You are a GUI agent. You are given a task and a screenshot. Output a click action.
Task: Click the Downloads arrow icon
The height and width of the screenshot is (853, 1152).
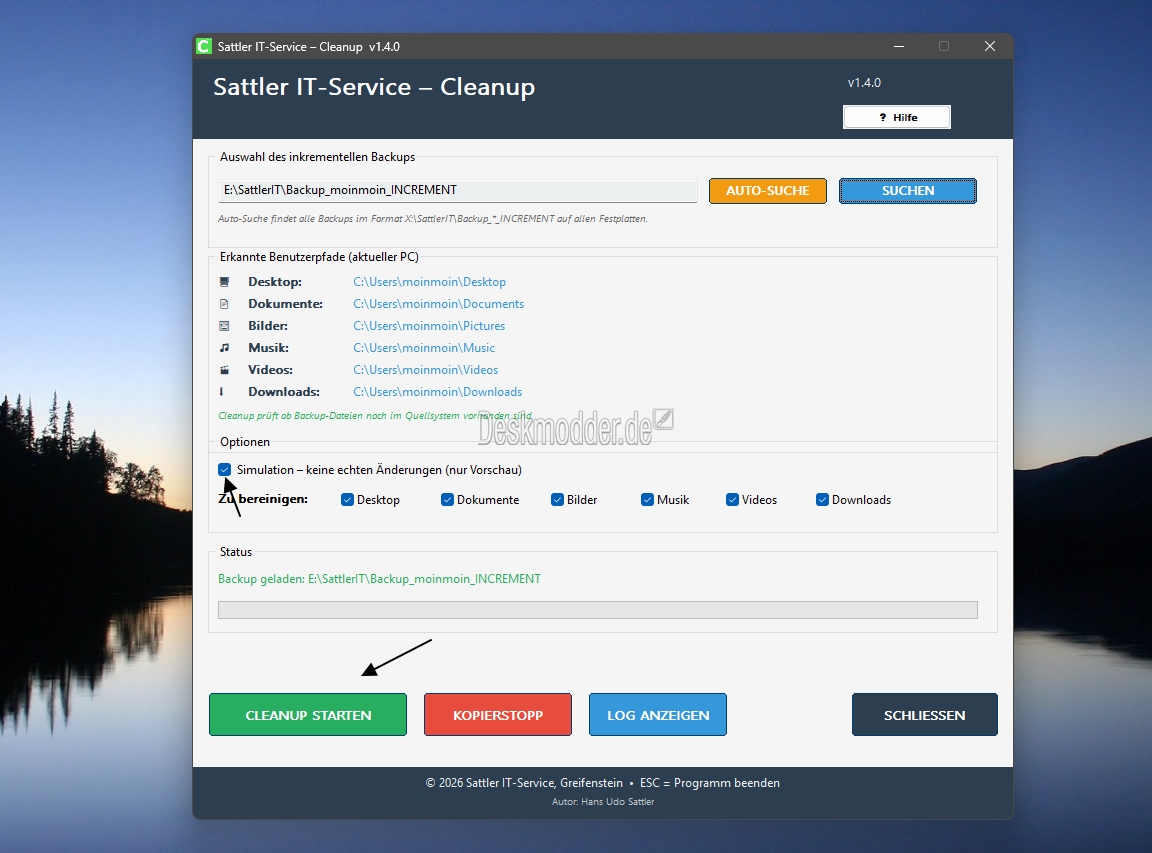tap(222, 392)
